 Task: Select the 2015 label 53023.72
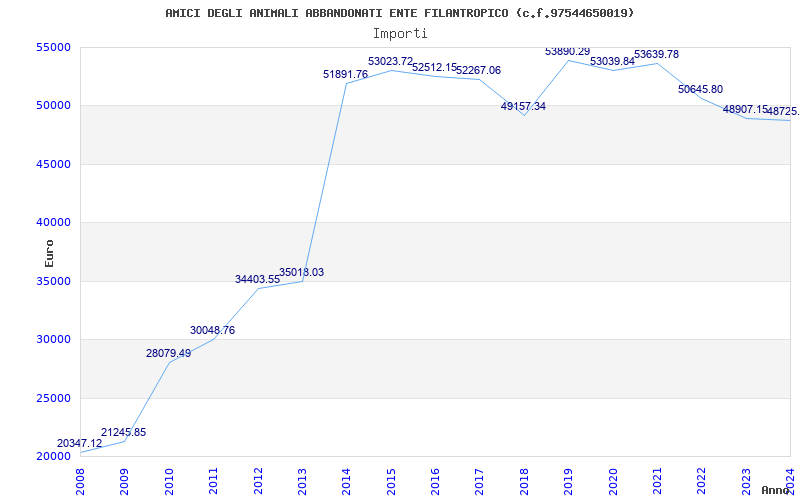click(390, 61)
